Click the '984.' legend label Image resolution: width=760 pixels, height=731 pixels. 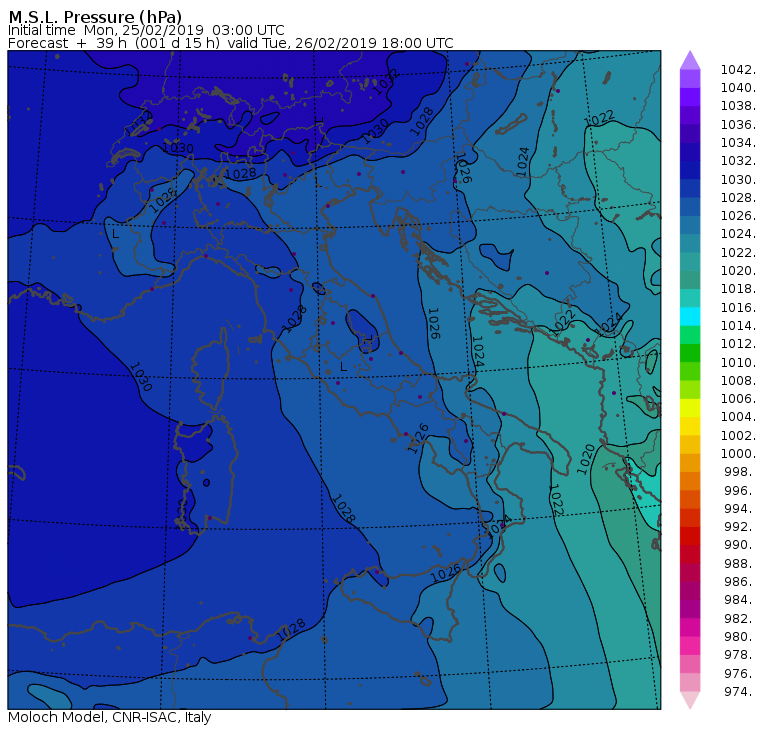740,599
